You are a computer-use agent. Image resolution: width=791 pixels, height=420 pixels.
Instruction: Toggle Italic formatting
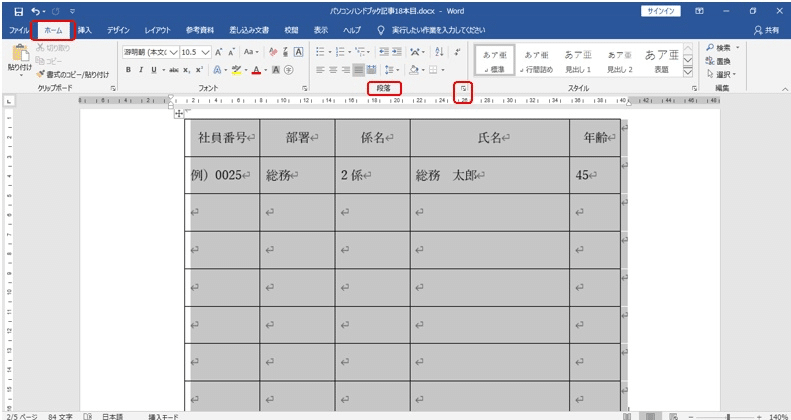pos(141,70)
